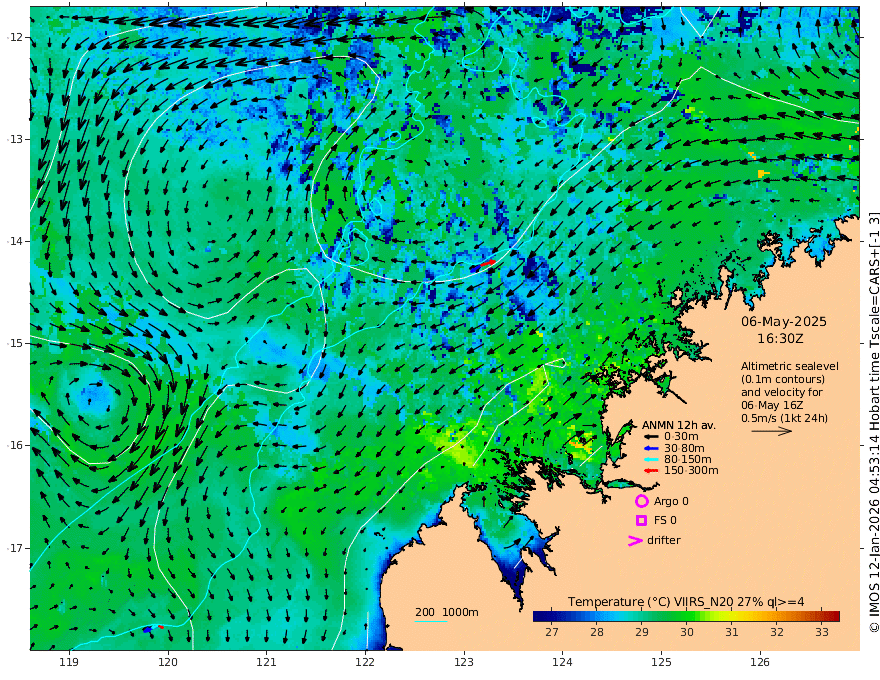The height and width of the screenshot is (680, 880).
Task: Click the -15 latitude axis label
Action: tap(15, 343)
